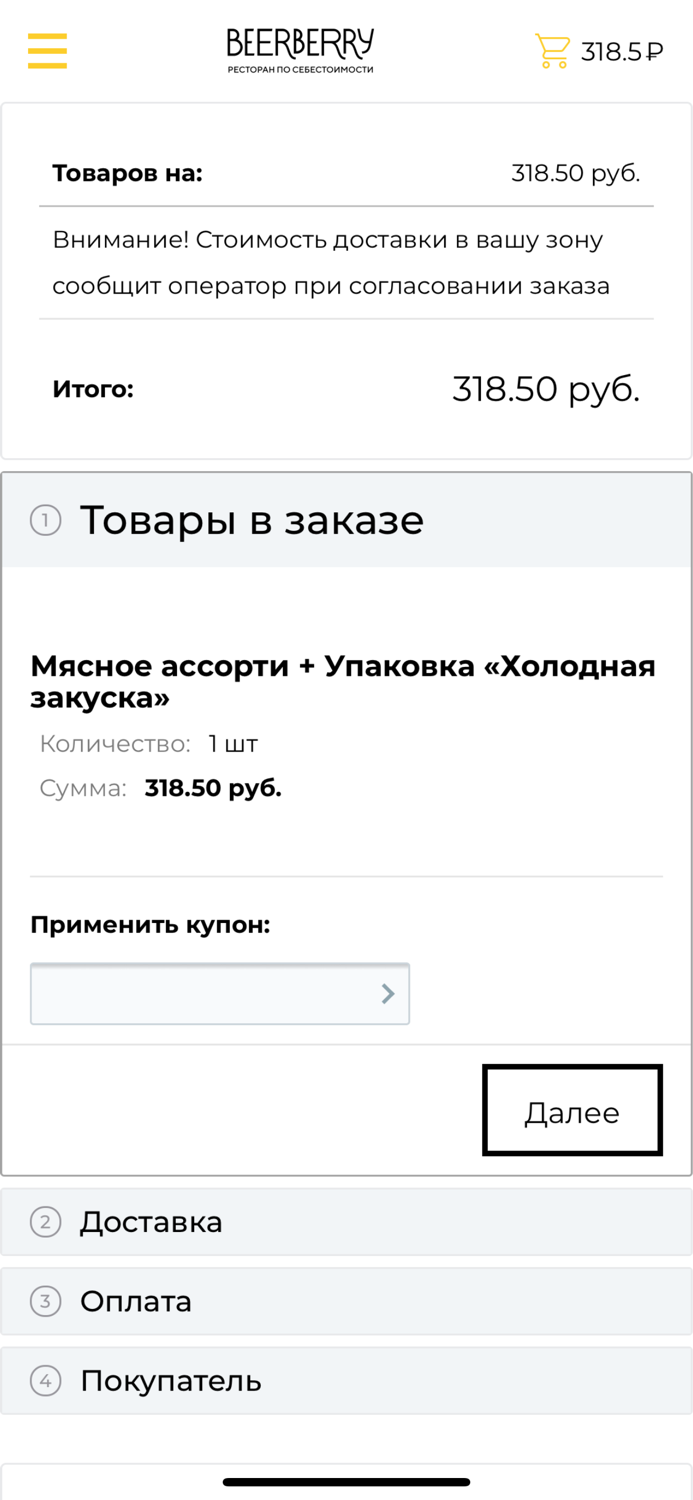Expand the Оплата section

[x=137, y=1302]
